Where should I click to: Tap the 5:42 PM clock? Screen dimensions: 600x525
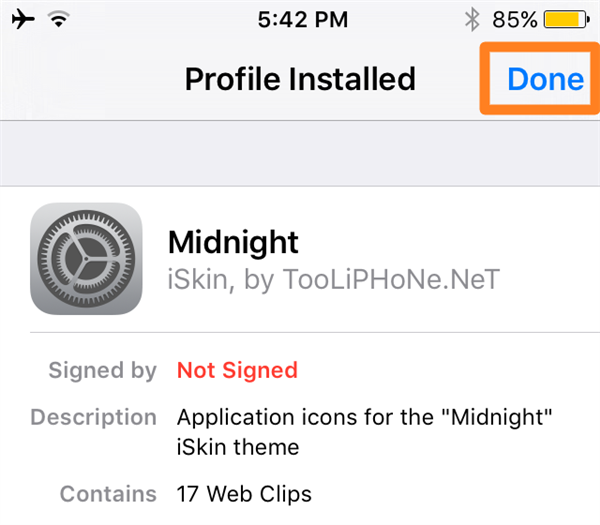coord(299,19)
